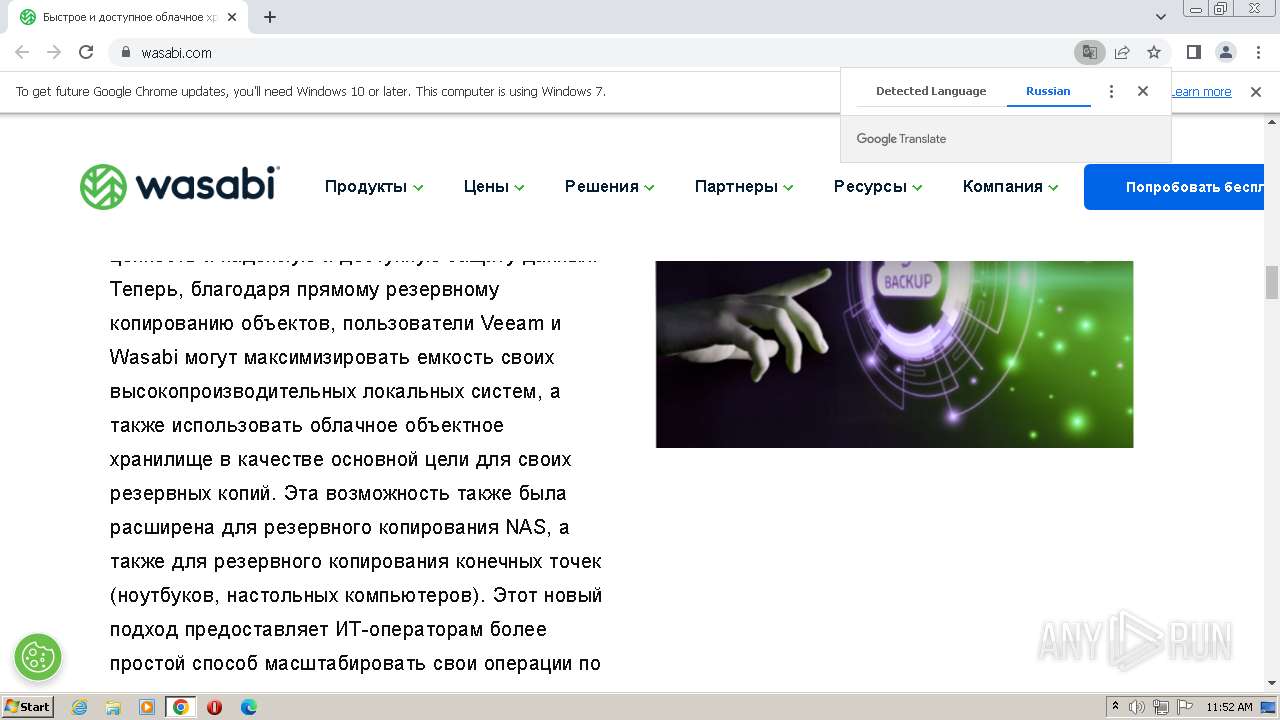Open cookie settings icon

click(38, 657)
